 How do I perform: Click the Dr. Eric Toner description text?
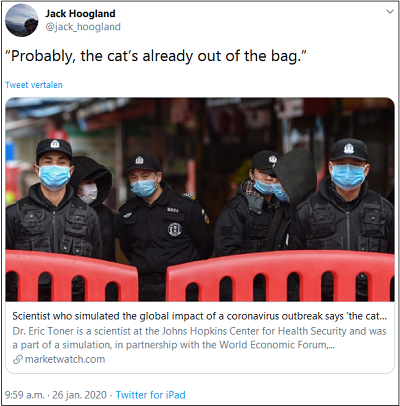coord(199,331)
